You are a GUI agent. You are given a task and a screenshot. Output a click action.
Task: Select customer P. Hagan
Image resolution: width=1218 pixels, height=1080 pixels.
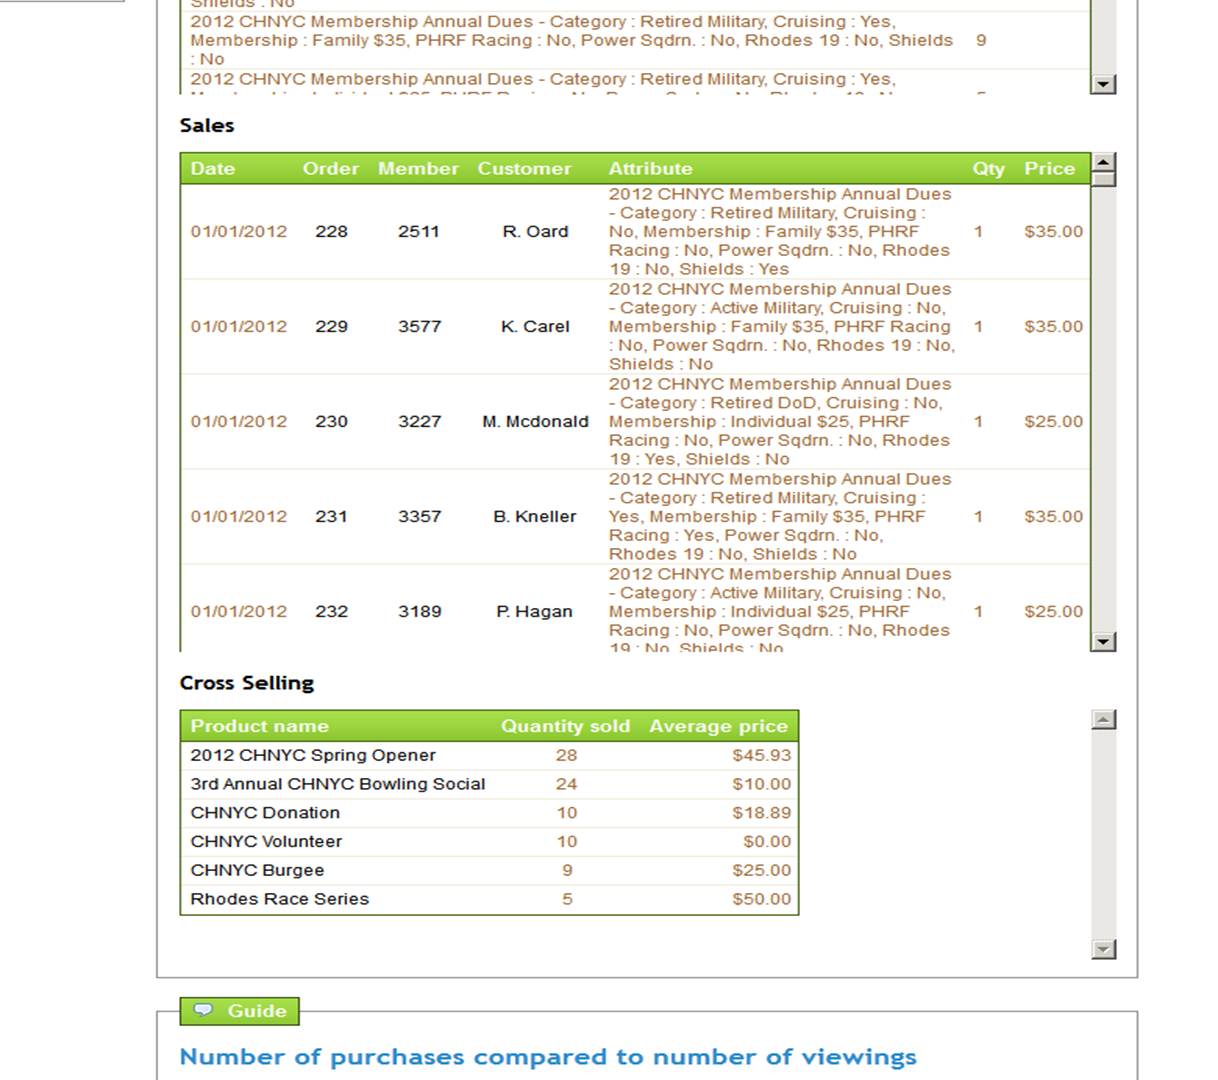click(x=535, y=611)
